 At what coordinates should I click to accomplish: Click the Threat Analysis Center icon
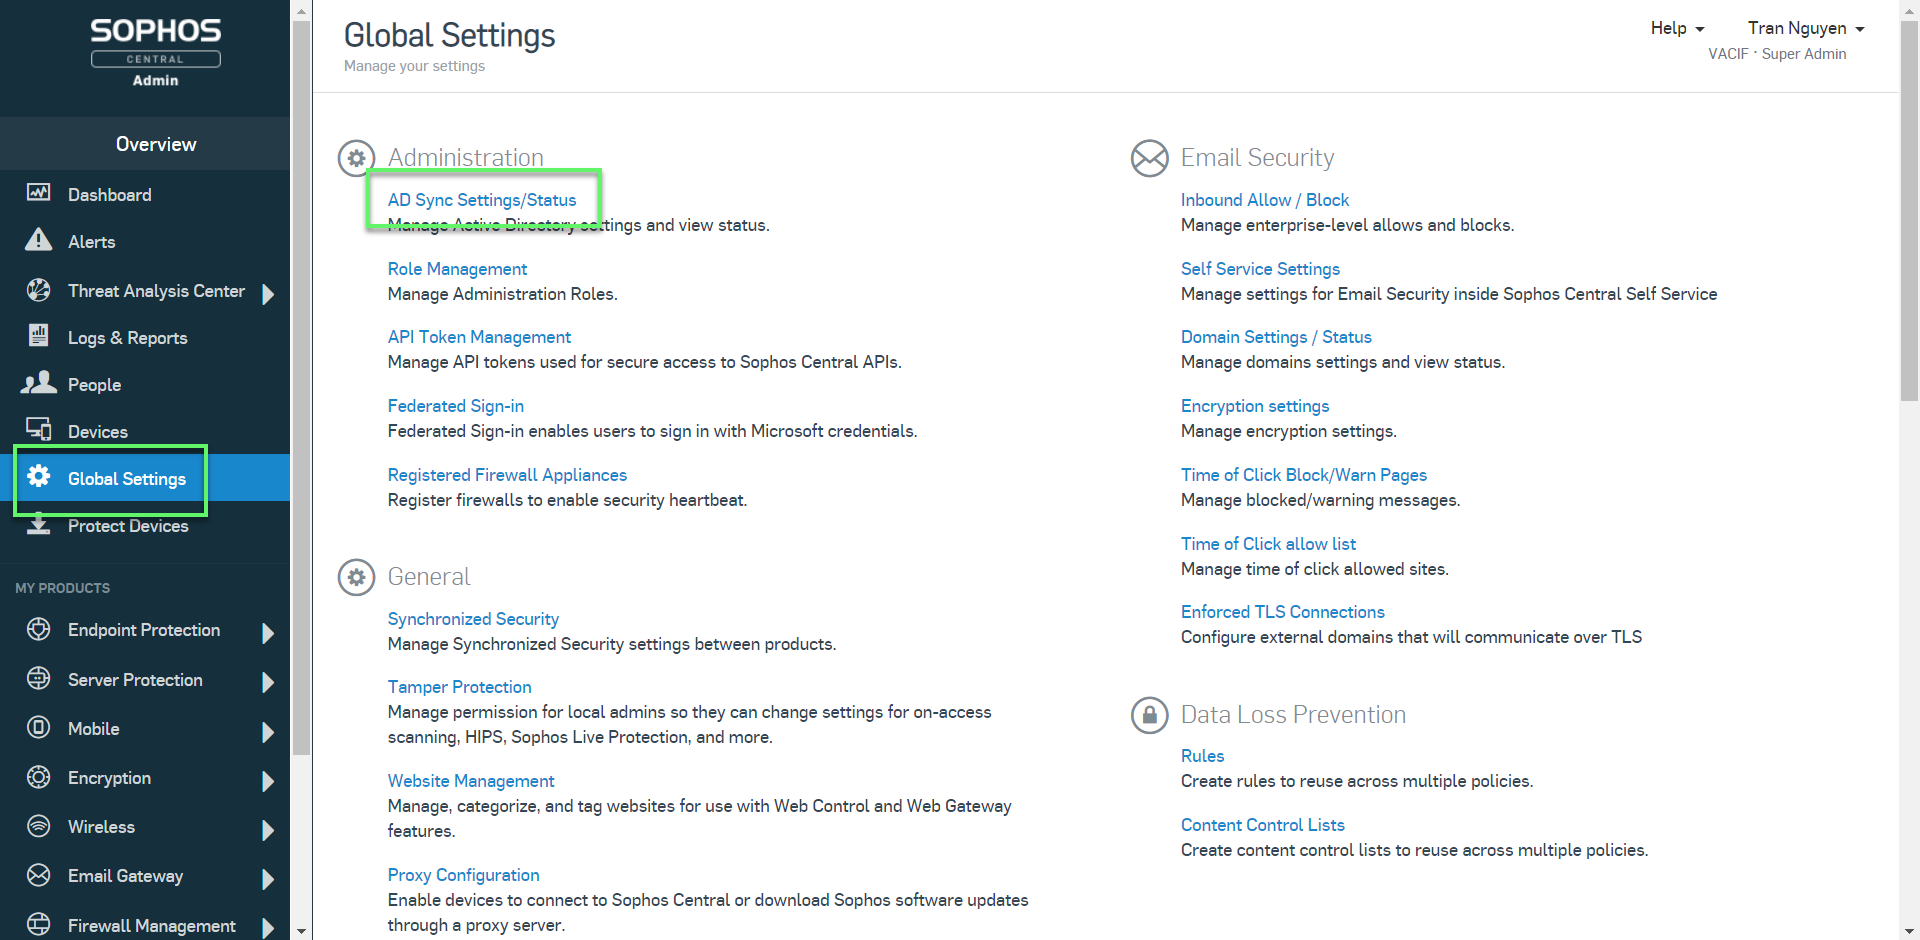tap(38, 290)
